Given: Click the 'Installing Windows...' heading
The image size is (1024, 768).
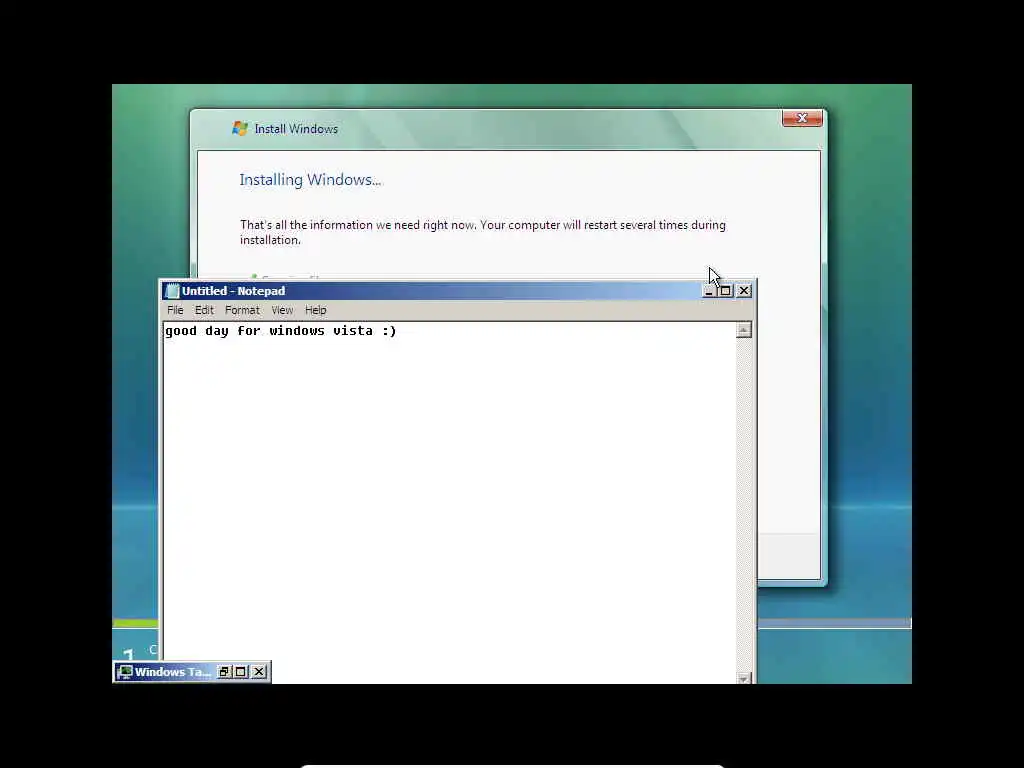Looking at the screenshot, I should point(310,180).
